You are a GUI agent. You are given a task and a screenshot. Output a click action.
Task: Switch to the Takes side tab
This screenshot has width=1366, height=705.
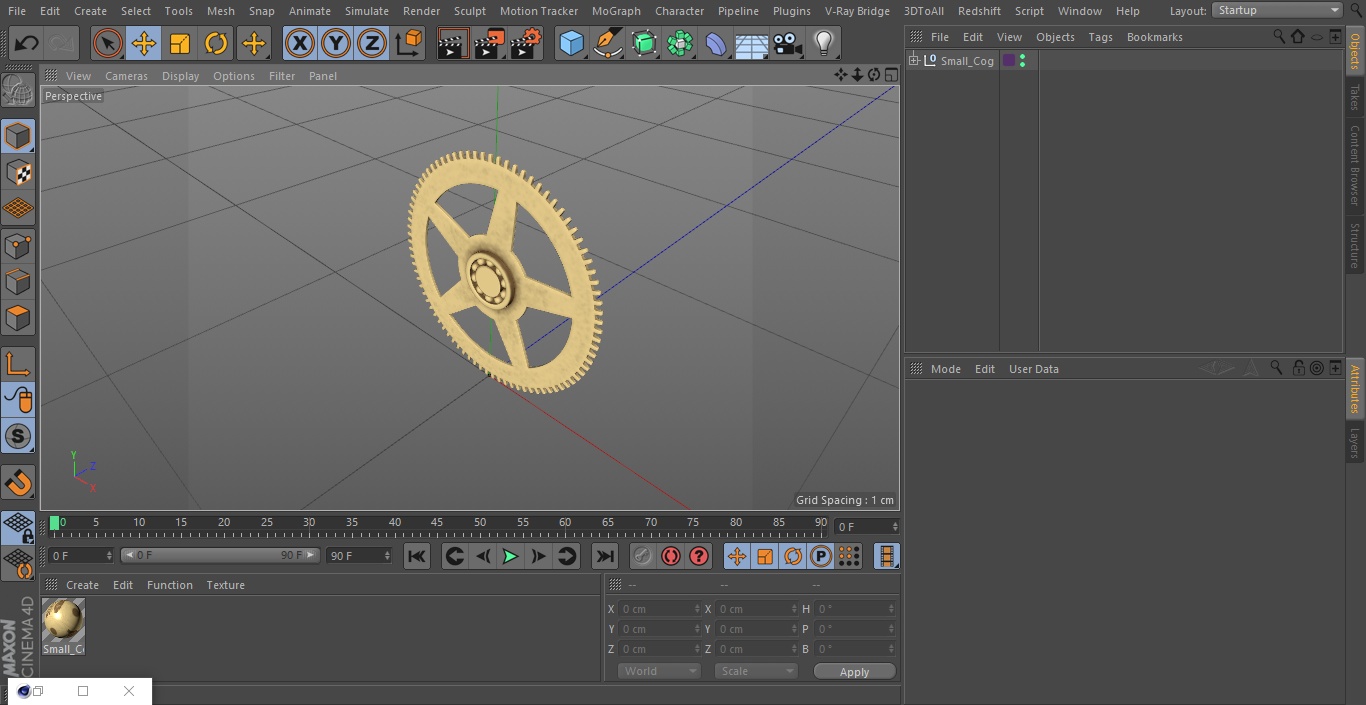click(1355, 97)
